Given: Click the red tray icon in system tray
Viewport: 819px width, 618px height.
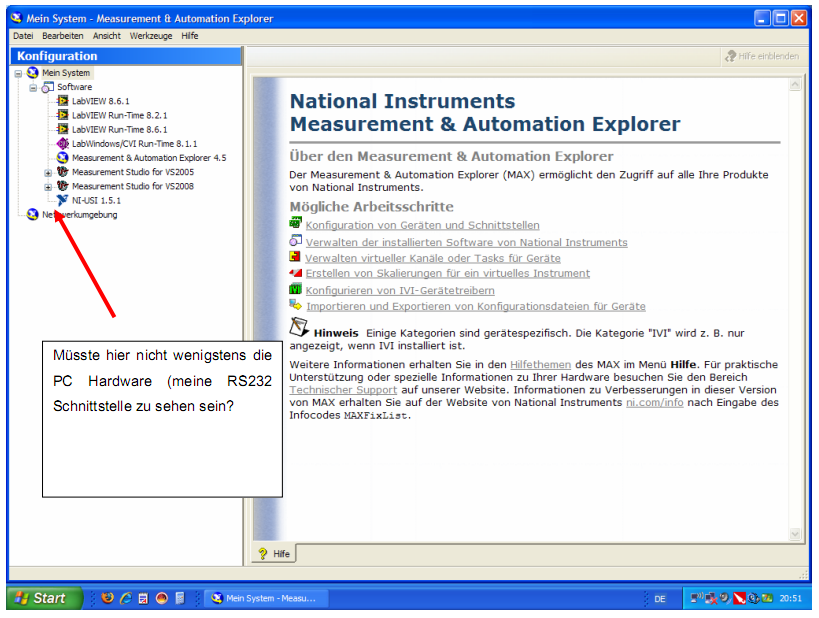Looking at the screenshot, I should click(739, 598).
